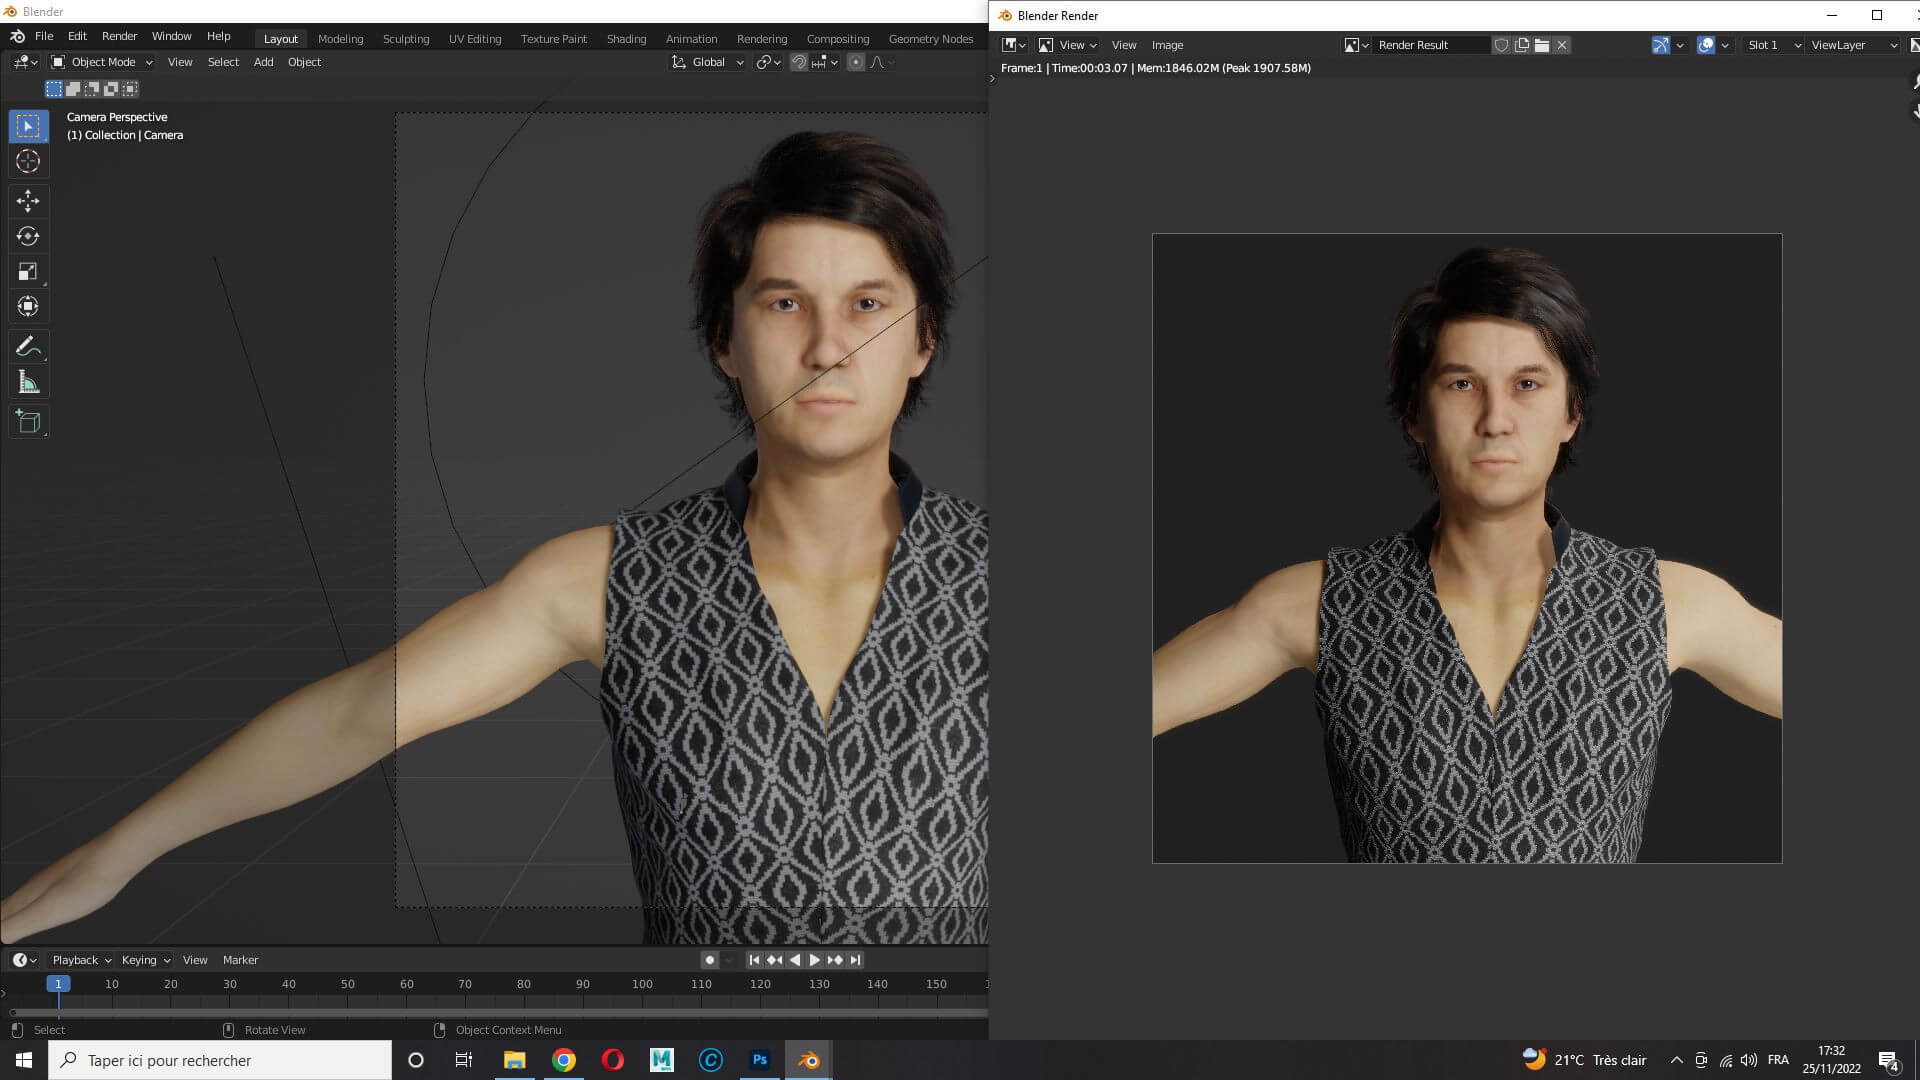Select the Add Cube tool
Viewport: 1920px width, 1080px height.
(x=28, y=422)
